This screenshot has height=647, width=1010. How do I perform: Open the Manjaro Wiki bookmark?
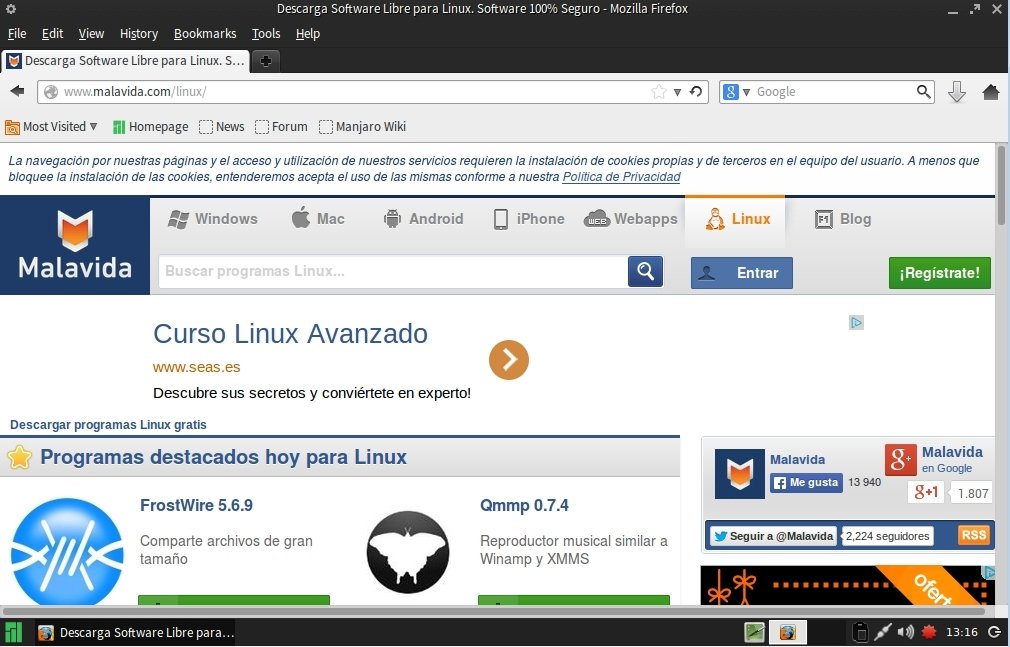click(363, 127)
